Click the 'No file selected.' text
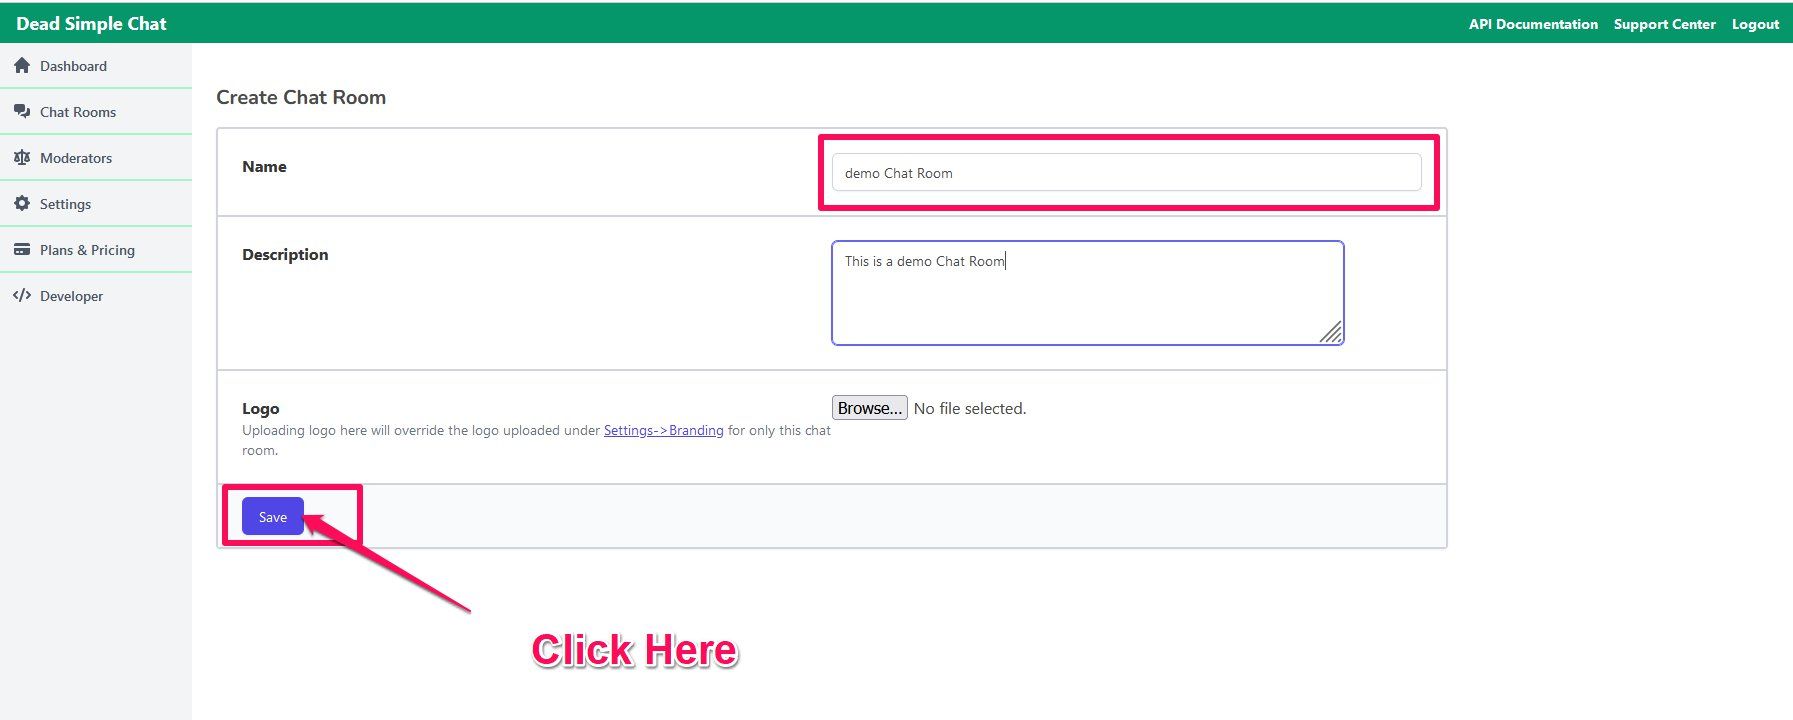 pos(969,408)
